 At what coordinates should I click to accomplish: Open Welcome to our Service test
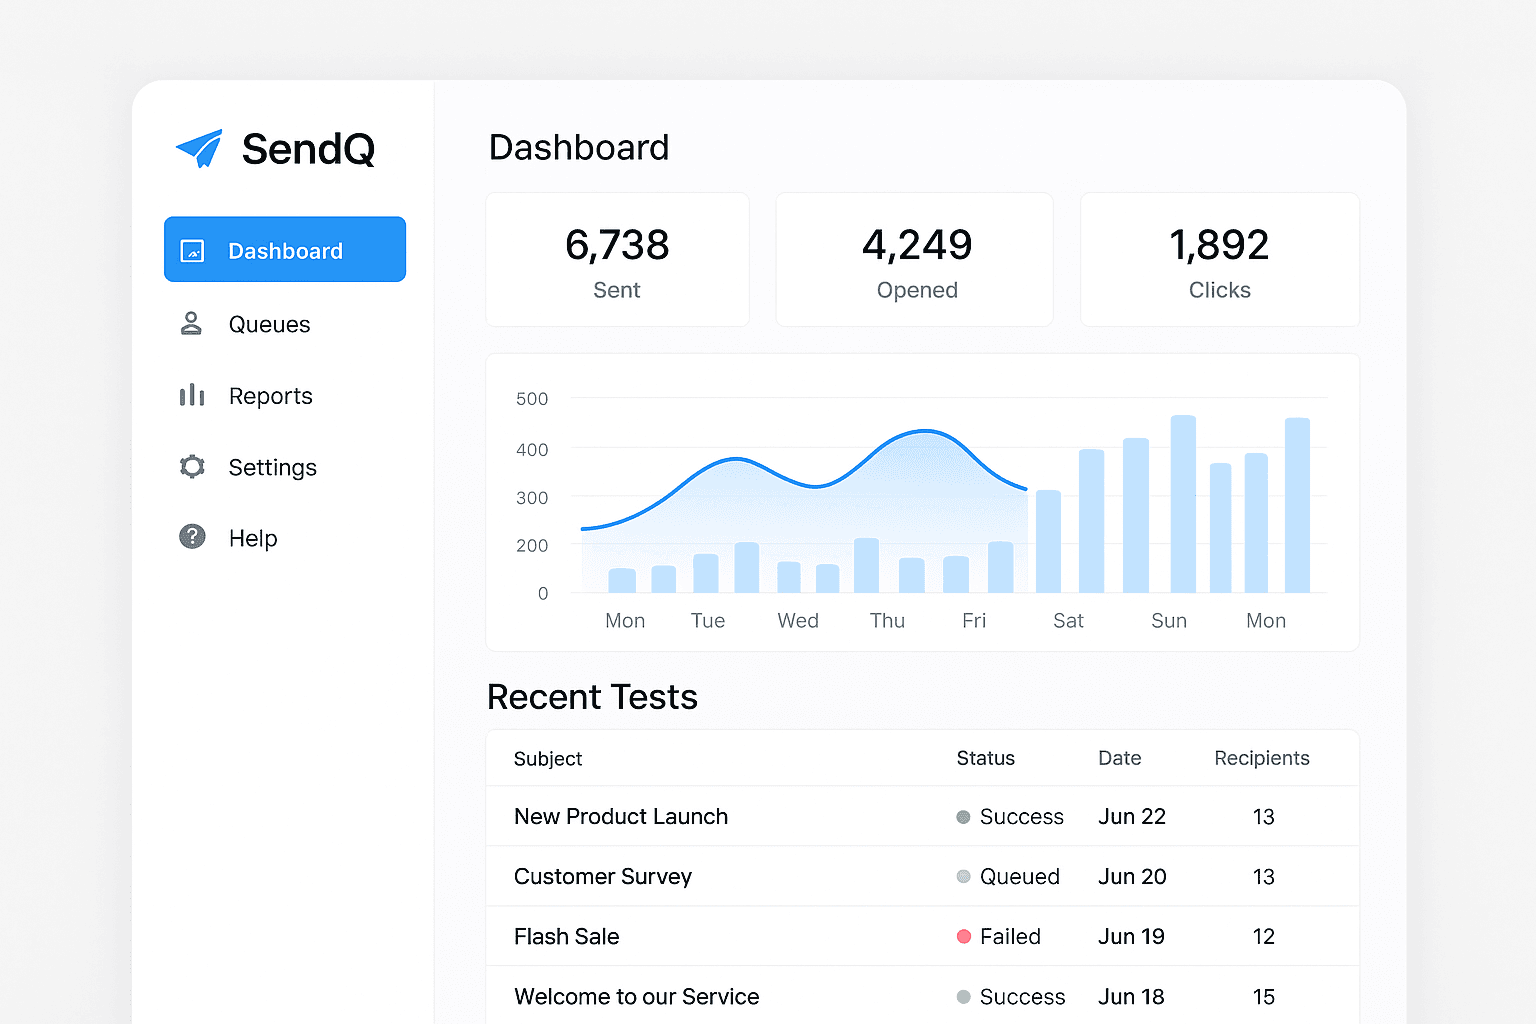pyautogui.click(x=637, y=997)
